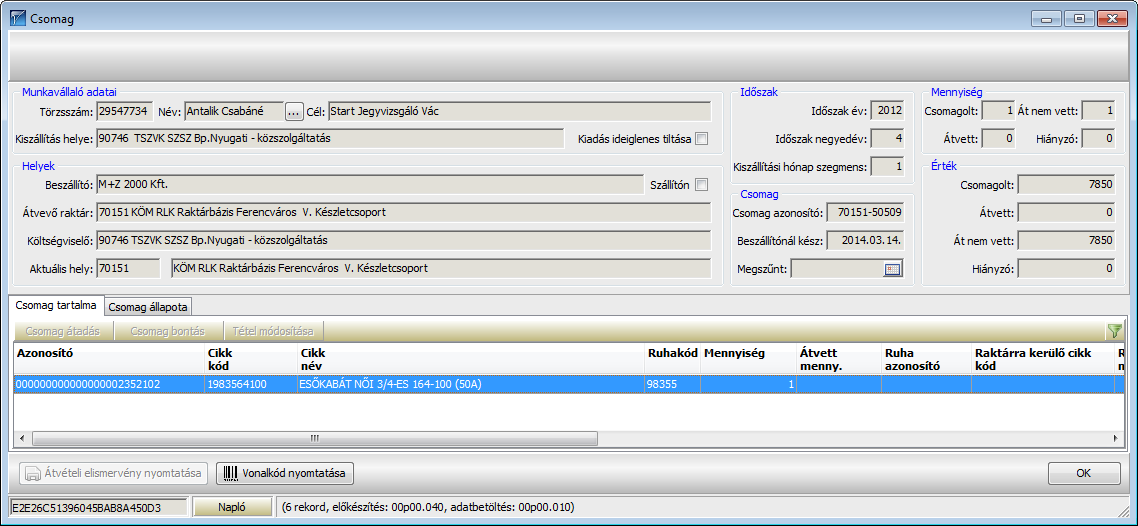The image size is (1138, 526).
Task: Click the ESŐKABÁT NŐI 3/4-ES cell
Action: point(470,385)
